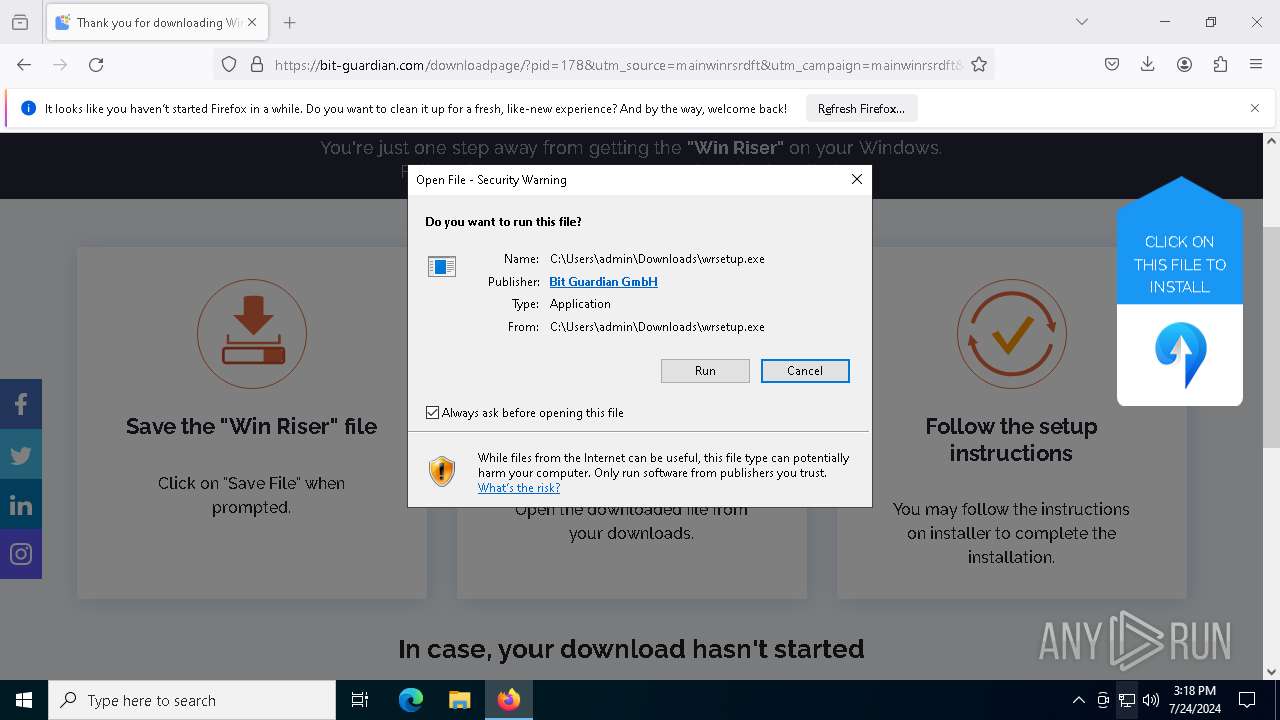
Task: Close the Open File - Security Warning dialog
Action: coord(856,179)
